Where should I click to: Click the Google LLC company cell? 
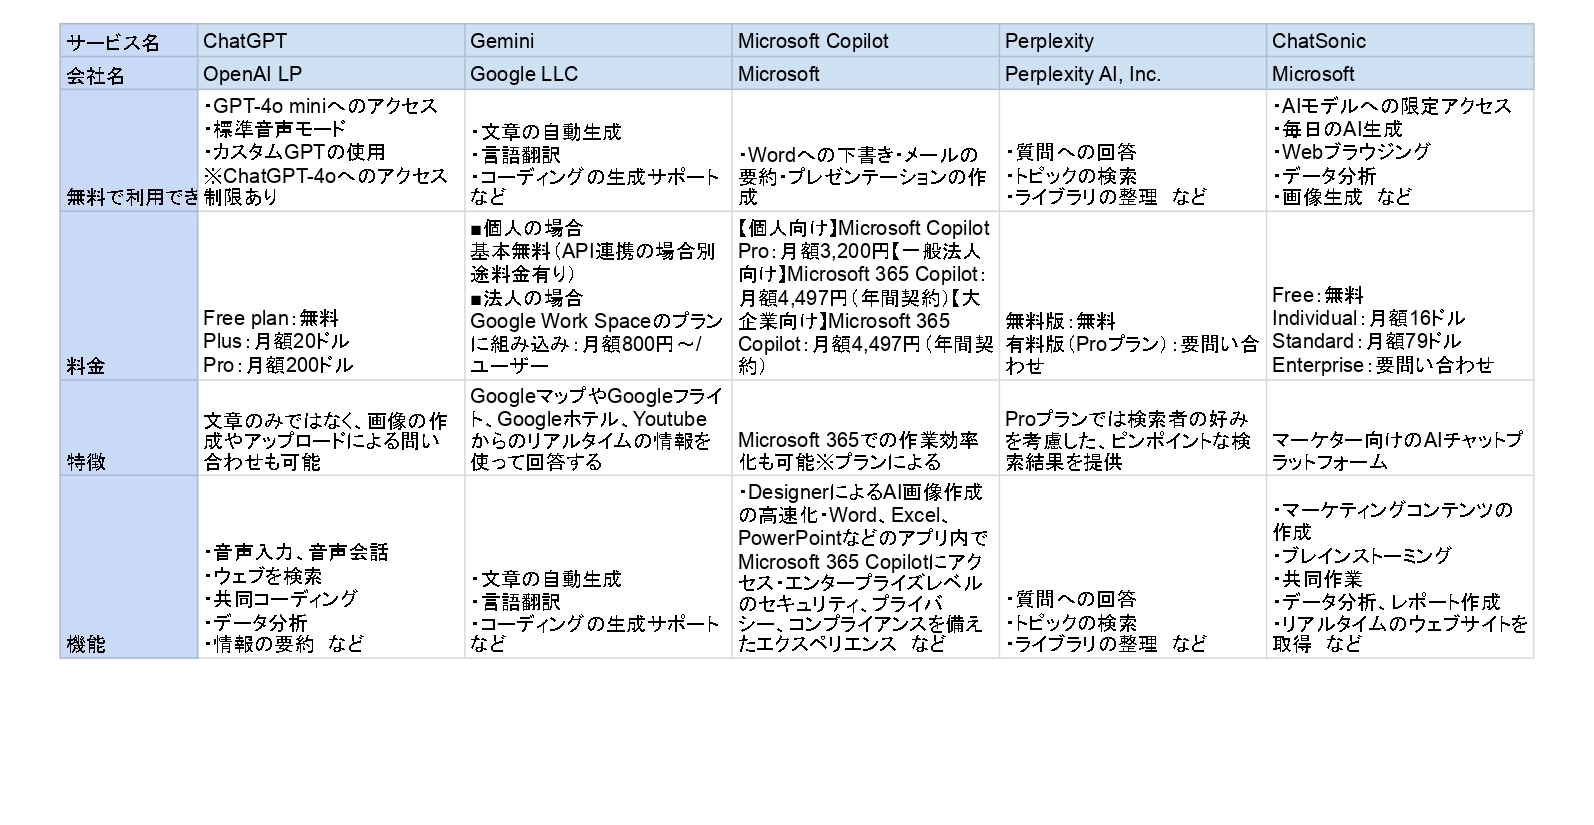[598, 74]
